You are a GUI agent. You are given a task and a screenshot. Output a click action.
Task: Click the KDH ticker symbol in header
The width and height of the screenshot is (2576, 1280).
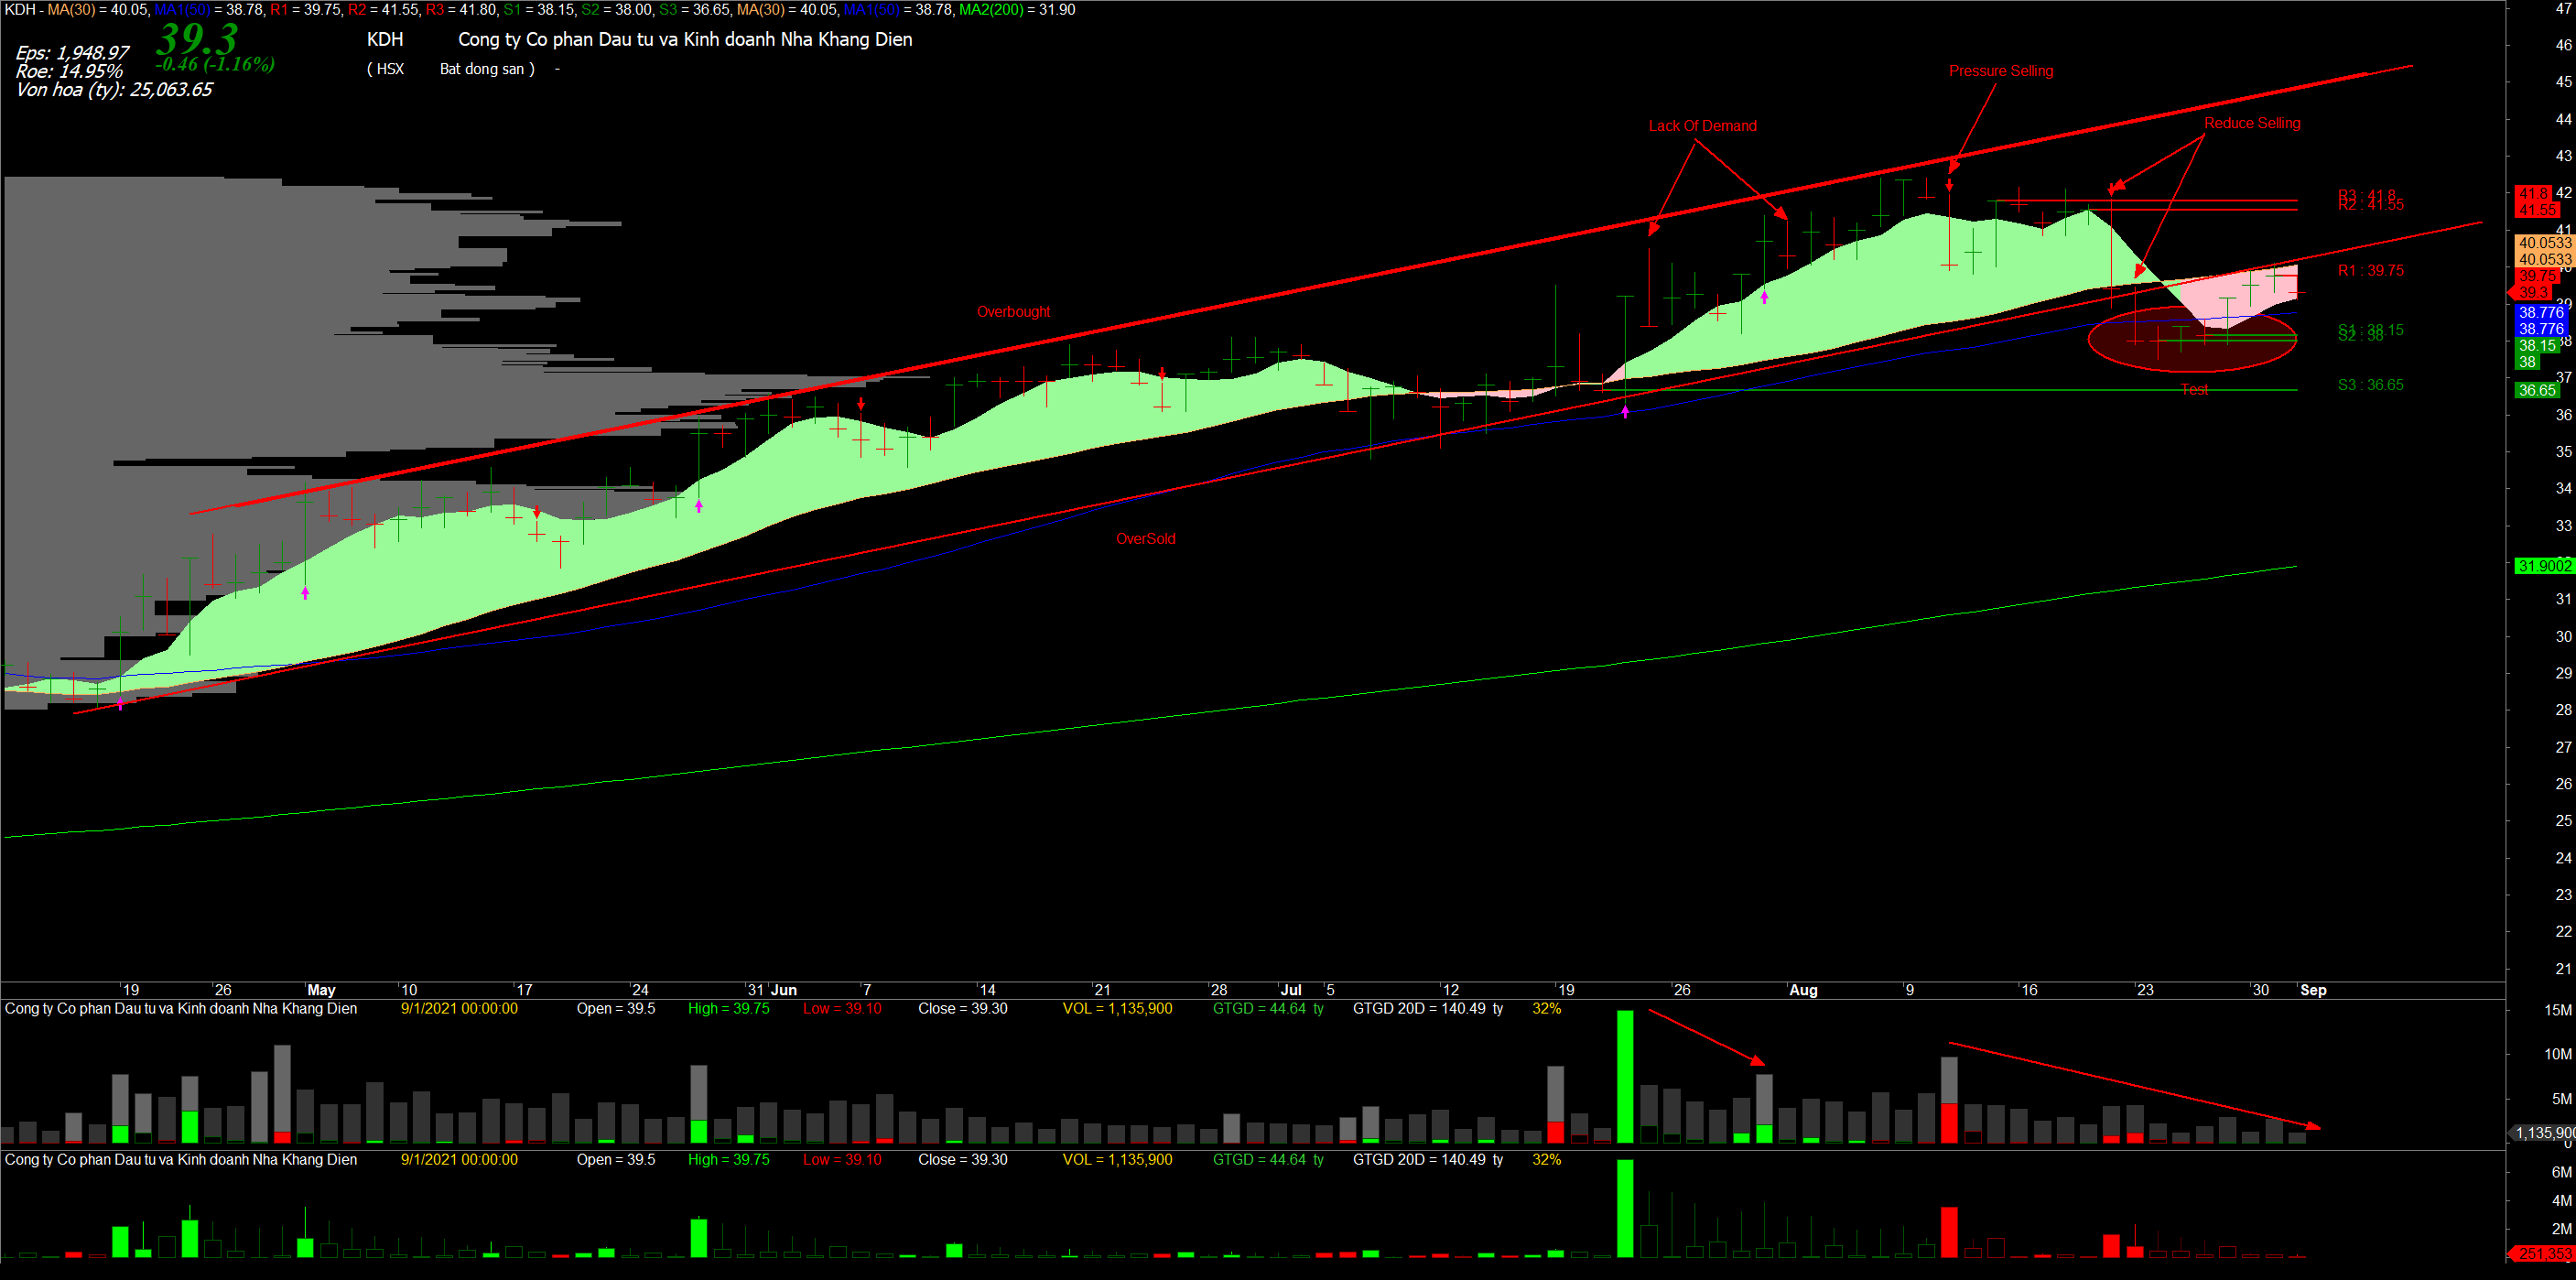385,40
